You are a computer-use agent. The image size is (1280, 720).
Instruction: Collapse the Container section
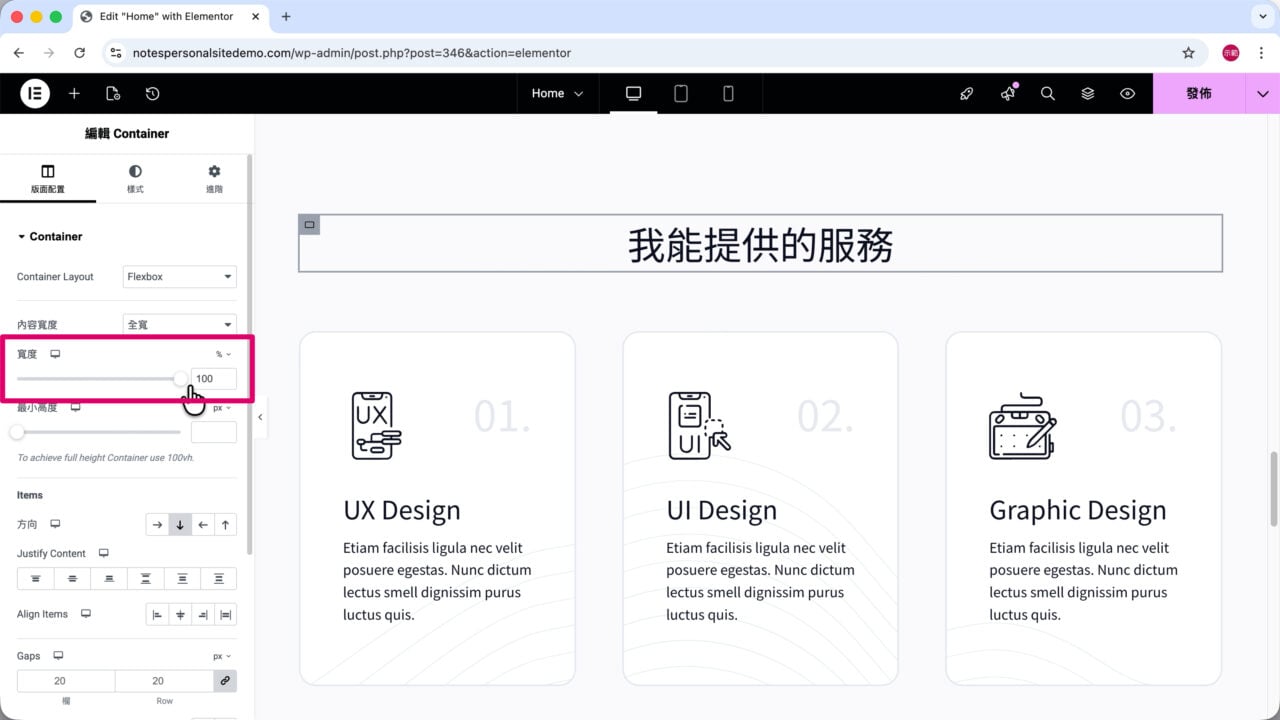tap(50, 236)
